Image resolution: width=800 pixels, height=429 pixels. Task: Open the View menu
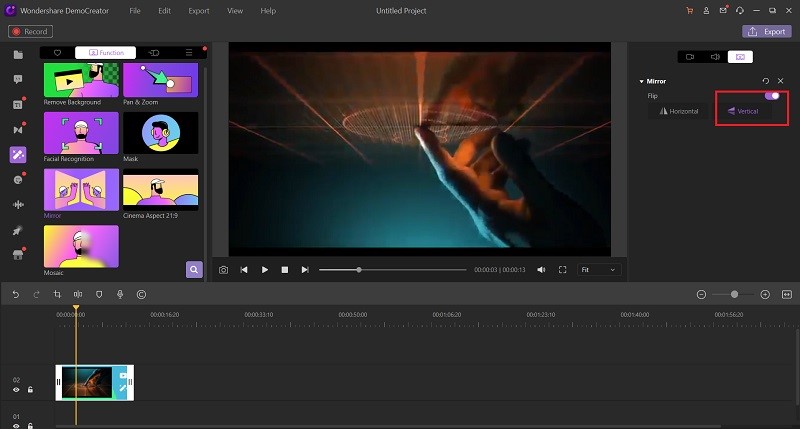click(235, 11)
